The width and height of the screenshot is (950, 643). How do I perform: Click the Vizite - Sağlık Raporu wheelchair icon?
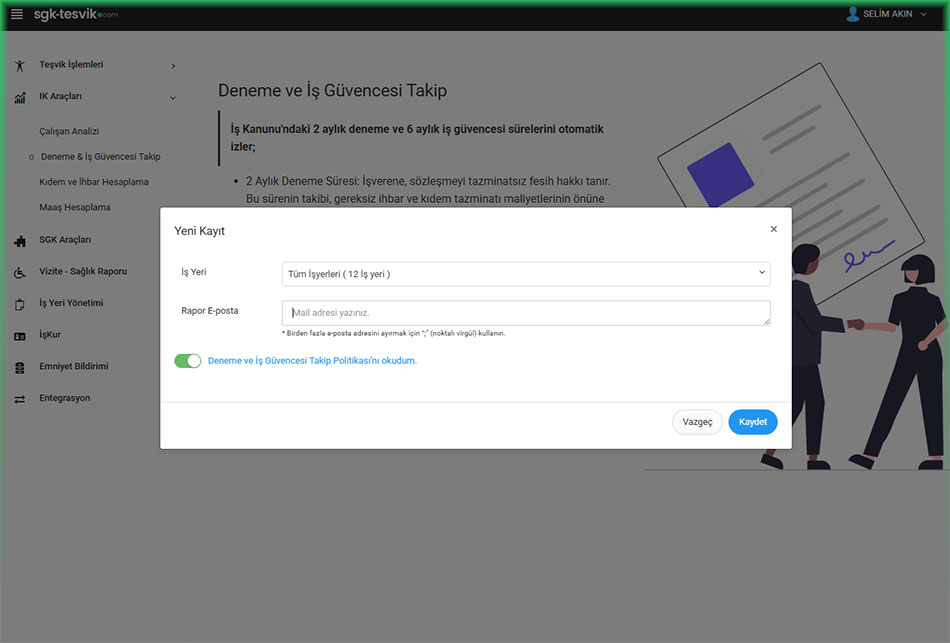[x=19, y=272]
